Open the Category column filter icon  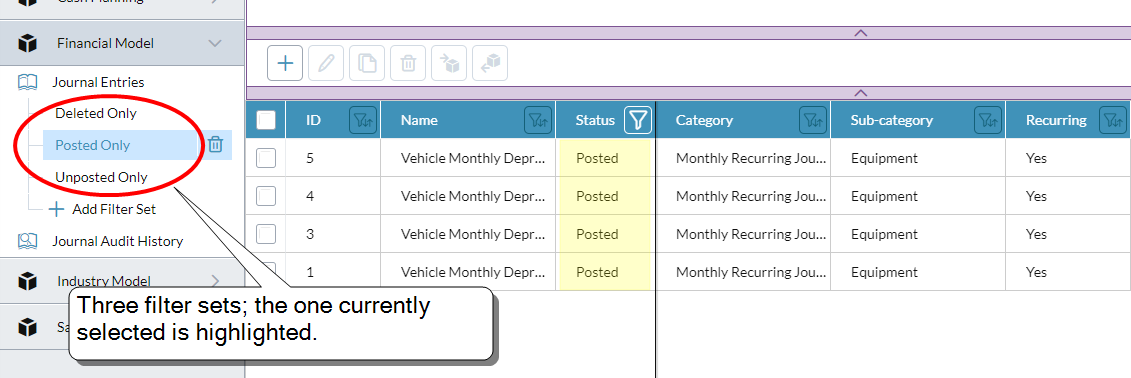pos(813,120)
